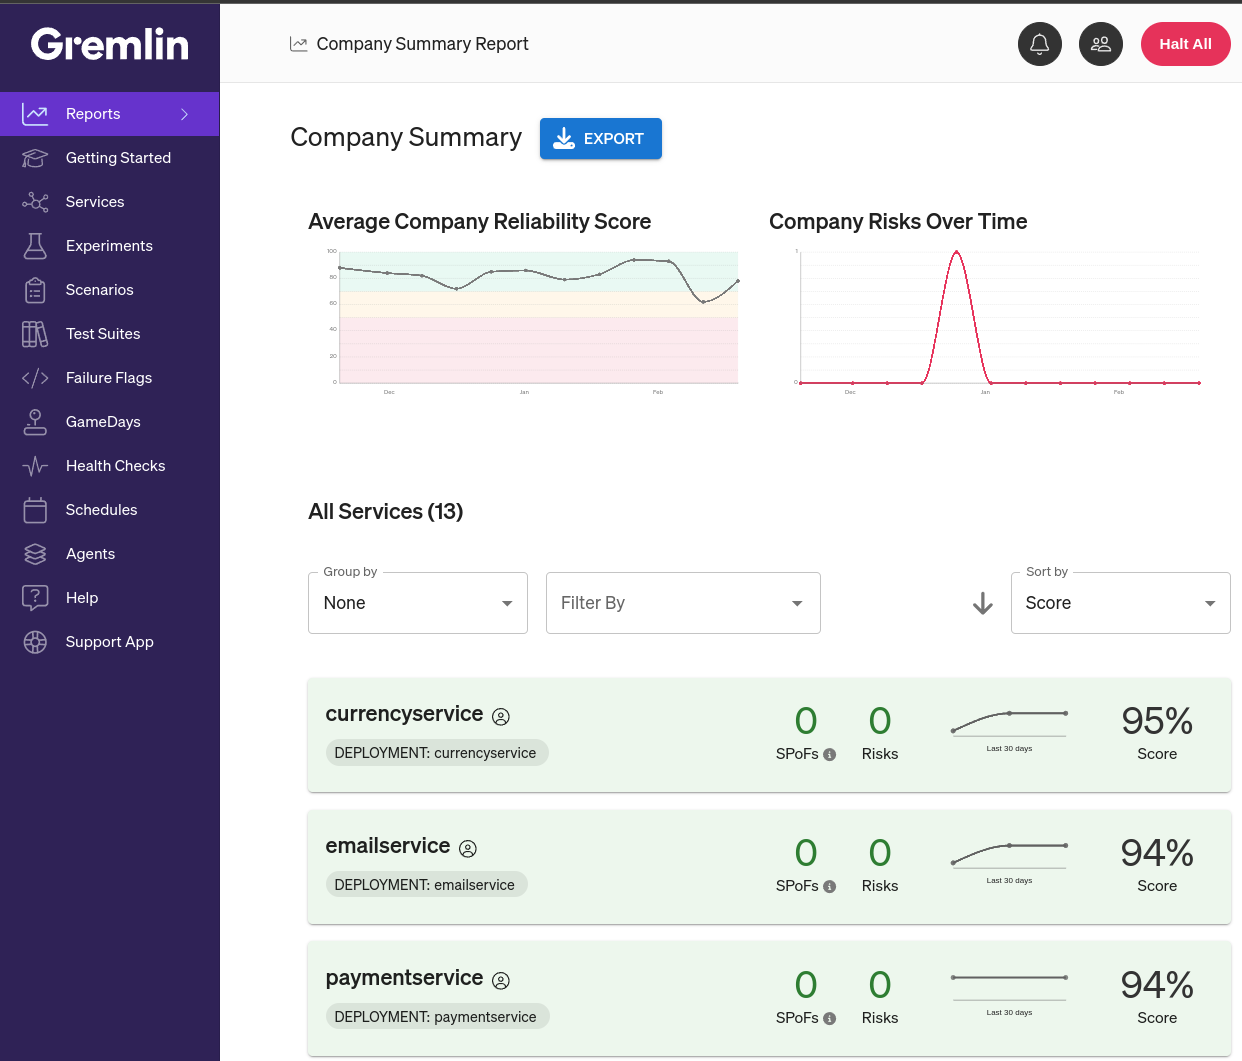Open Health Checks from the sidebar
1242x1061 pixels.
tap(115, 465)
